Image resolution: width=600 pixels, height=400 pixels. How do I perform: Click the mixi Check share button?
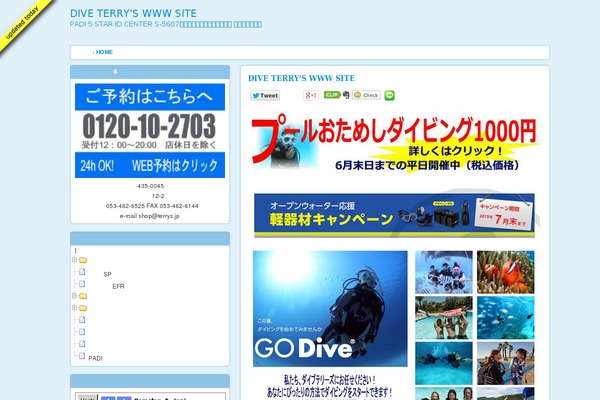(x=366, y=95)
